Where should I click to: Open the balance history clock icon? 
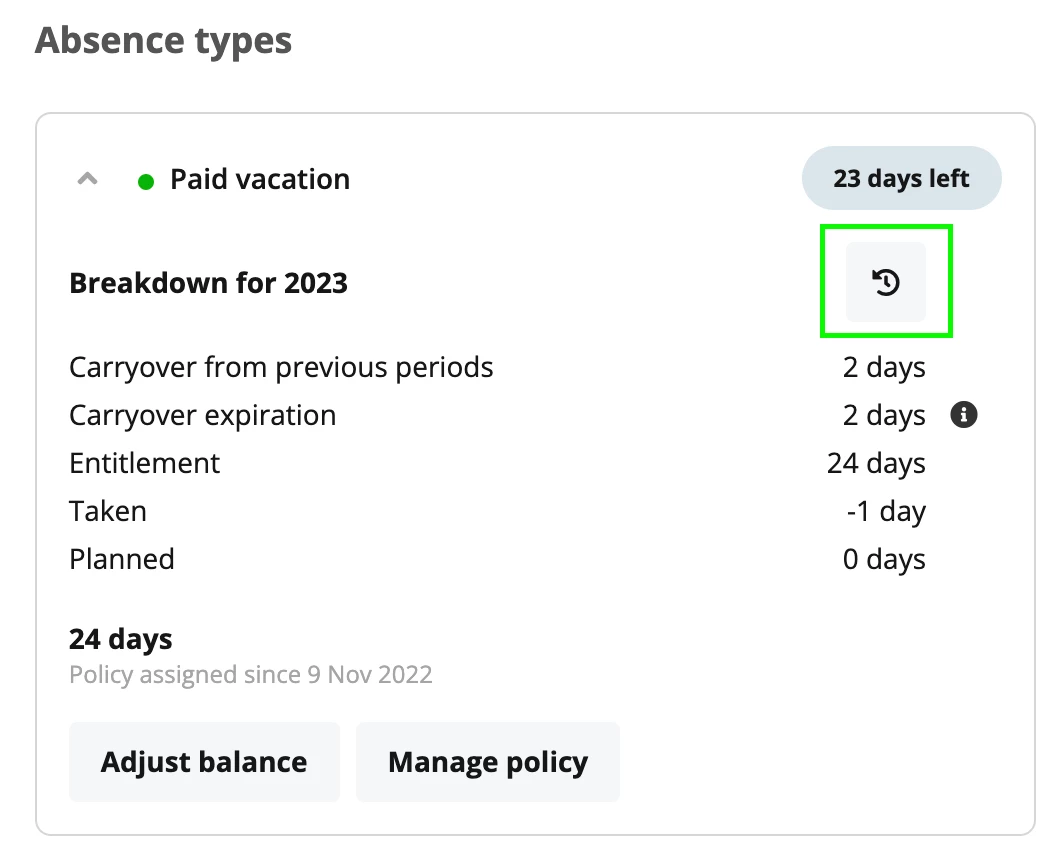(886, 282)
